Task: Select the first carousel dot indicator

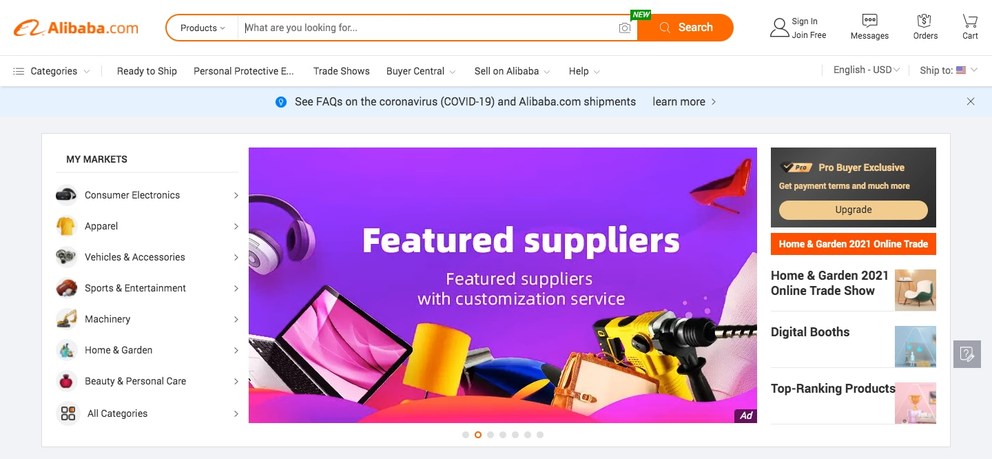Action: 466,435
